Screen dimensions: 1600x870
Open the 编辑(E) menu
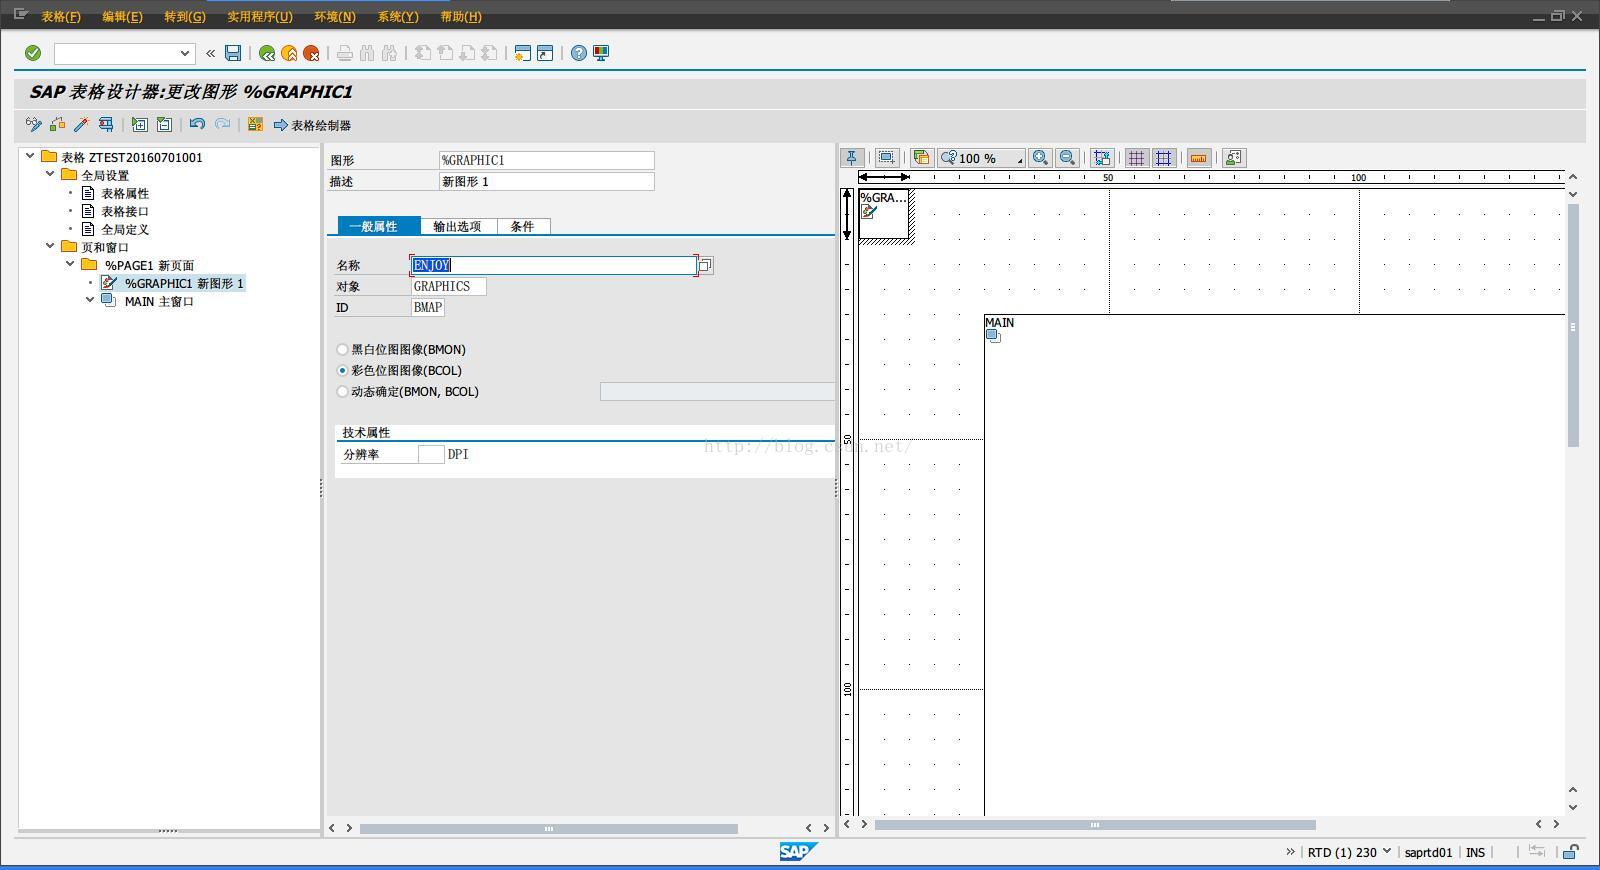pyautogui.click(x=122, y=17)
